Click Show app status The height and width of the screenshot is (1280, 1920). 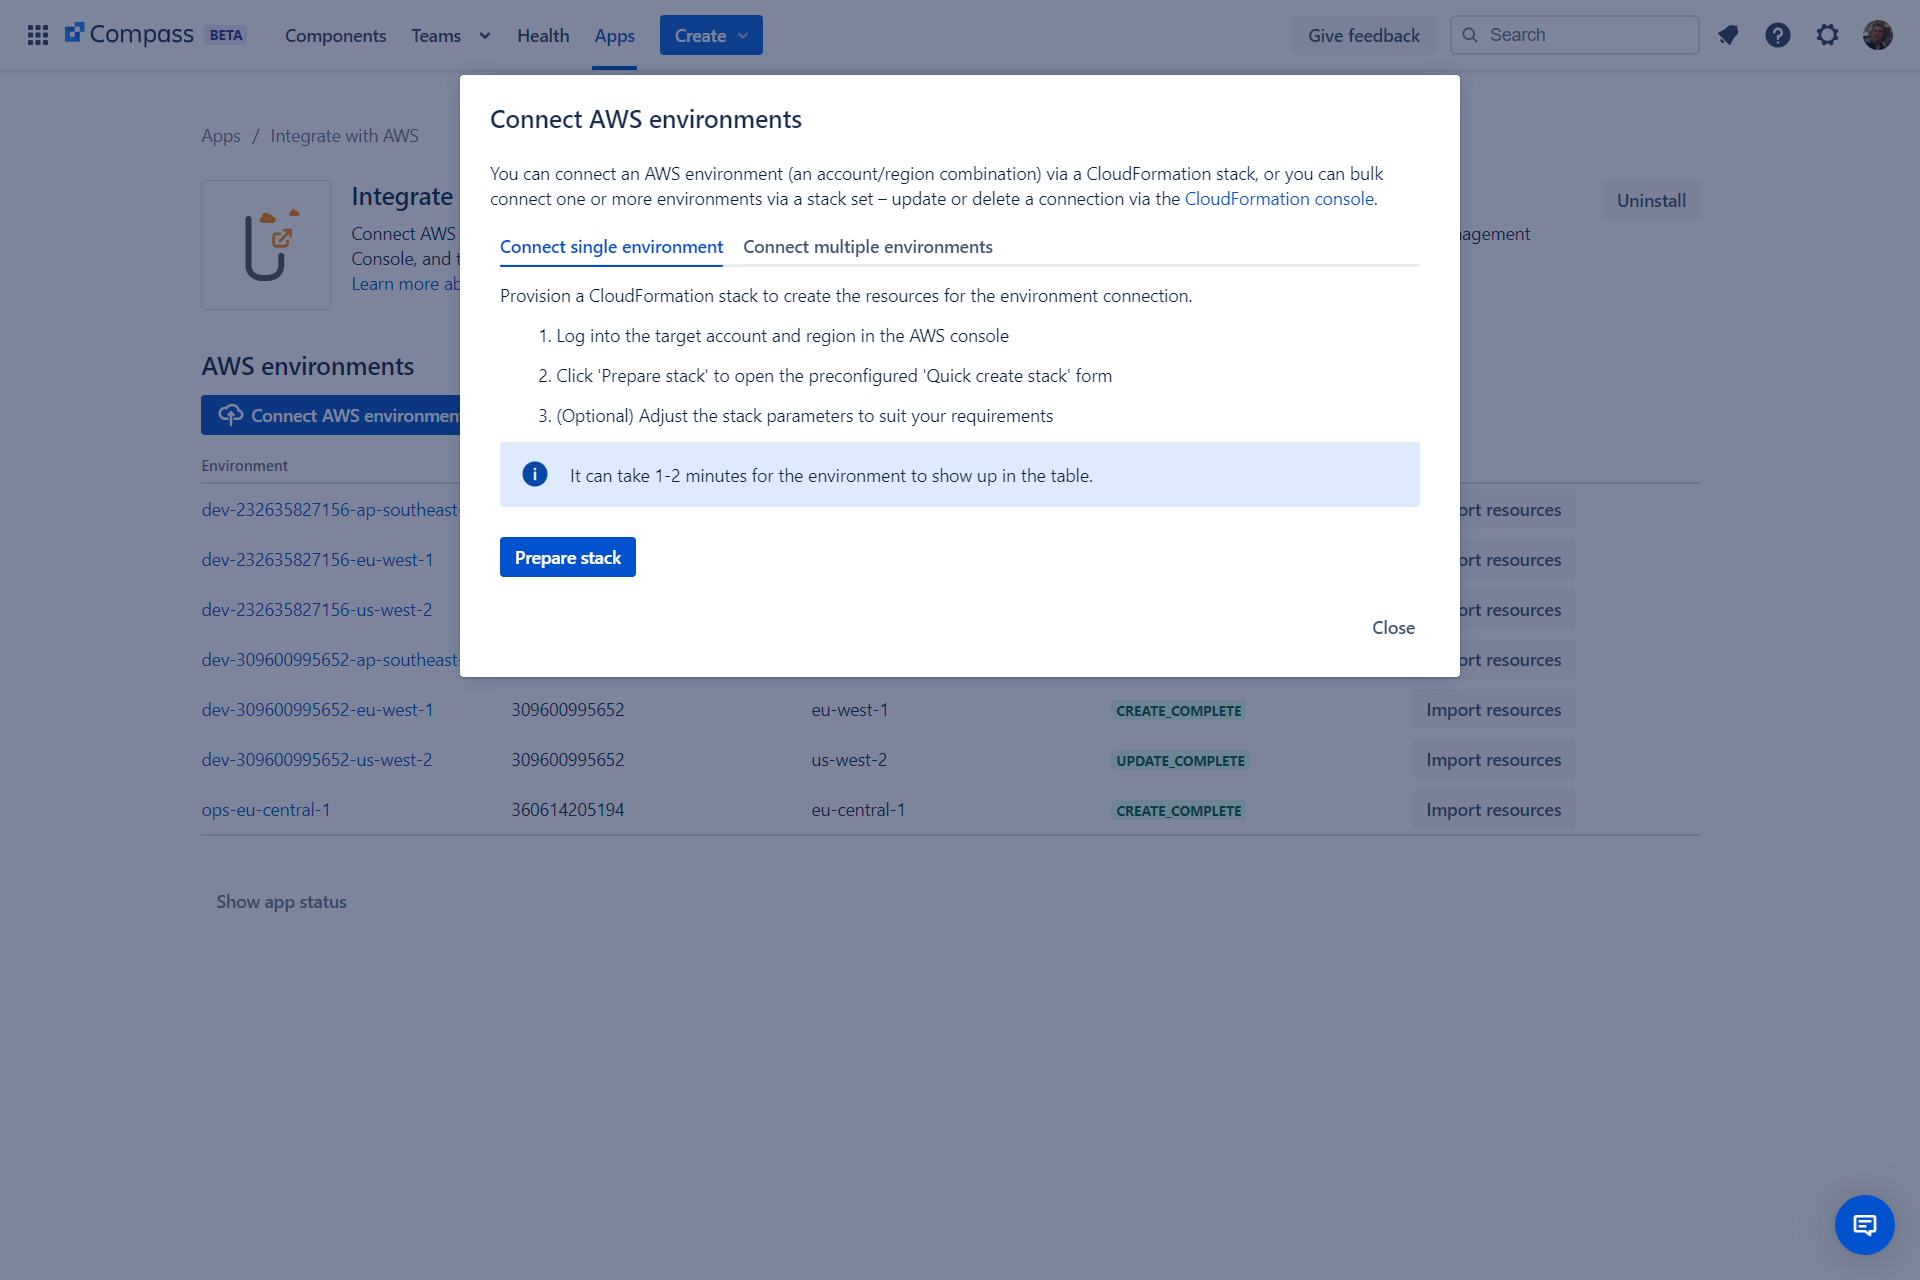click(281, 901)
